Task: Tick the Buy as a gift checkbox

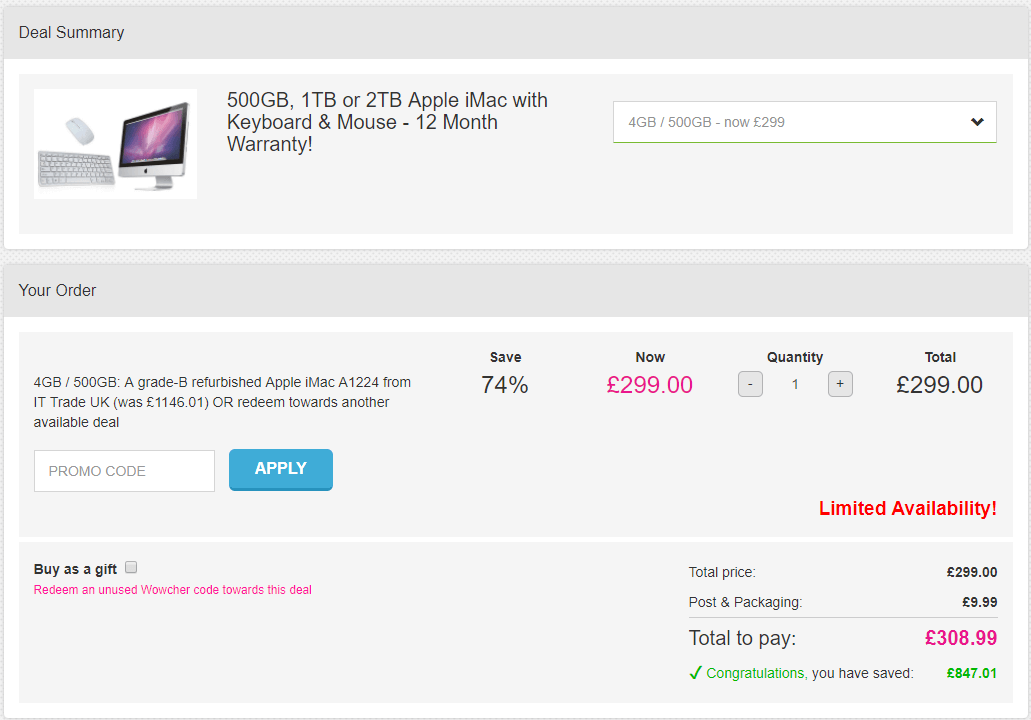Action: 131,568
